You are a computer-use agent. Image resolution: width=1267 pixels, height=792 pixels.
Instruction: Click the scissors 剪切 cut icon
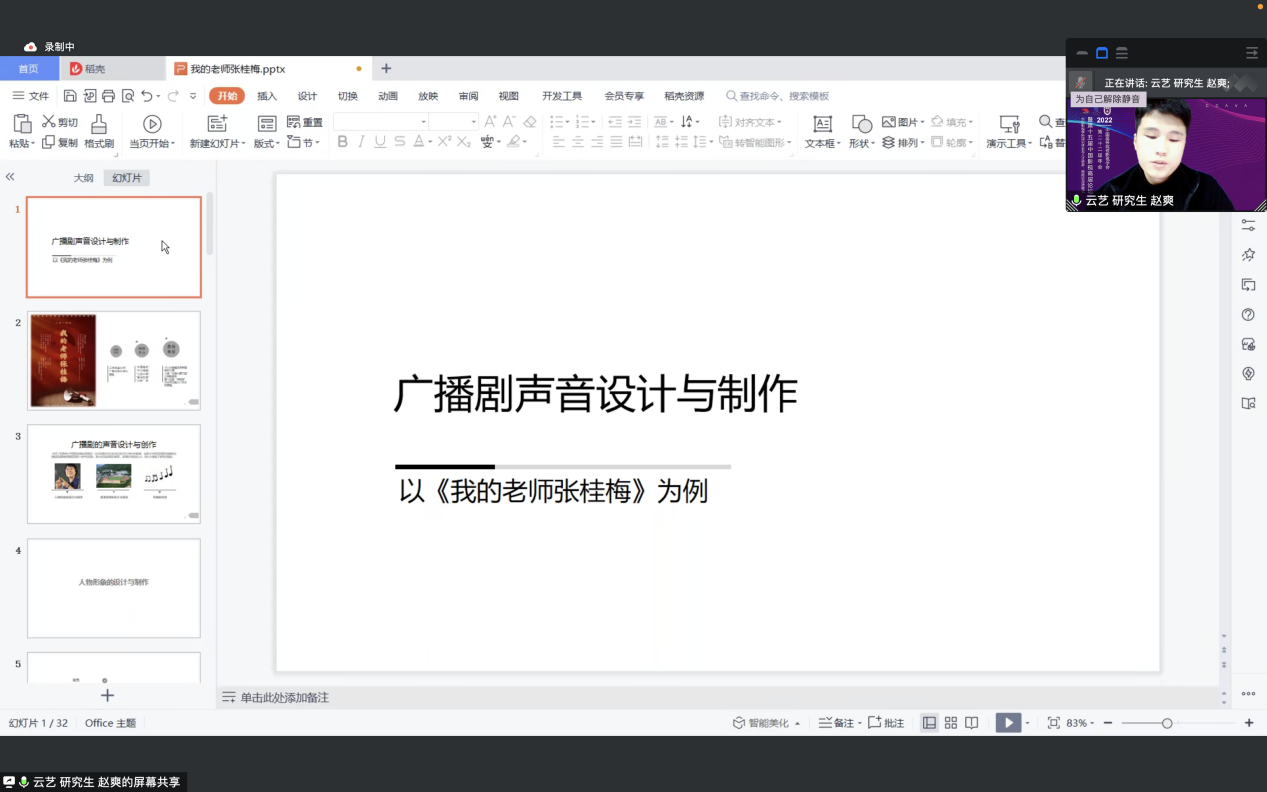(48, 122)
